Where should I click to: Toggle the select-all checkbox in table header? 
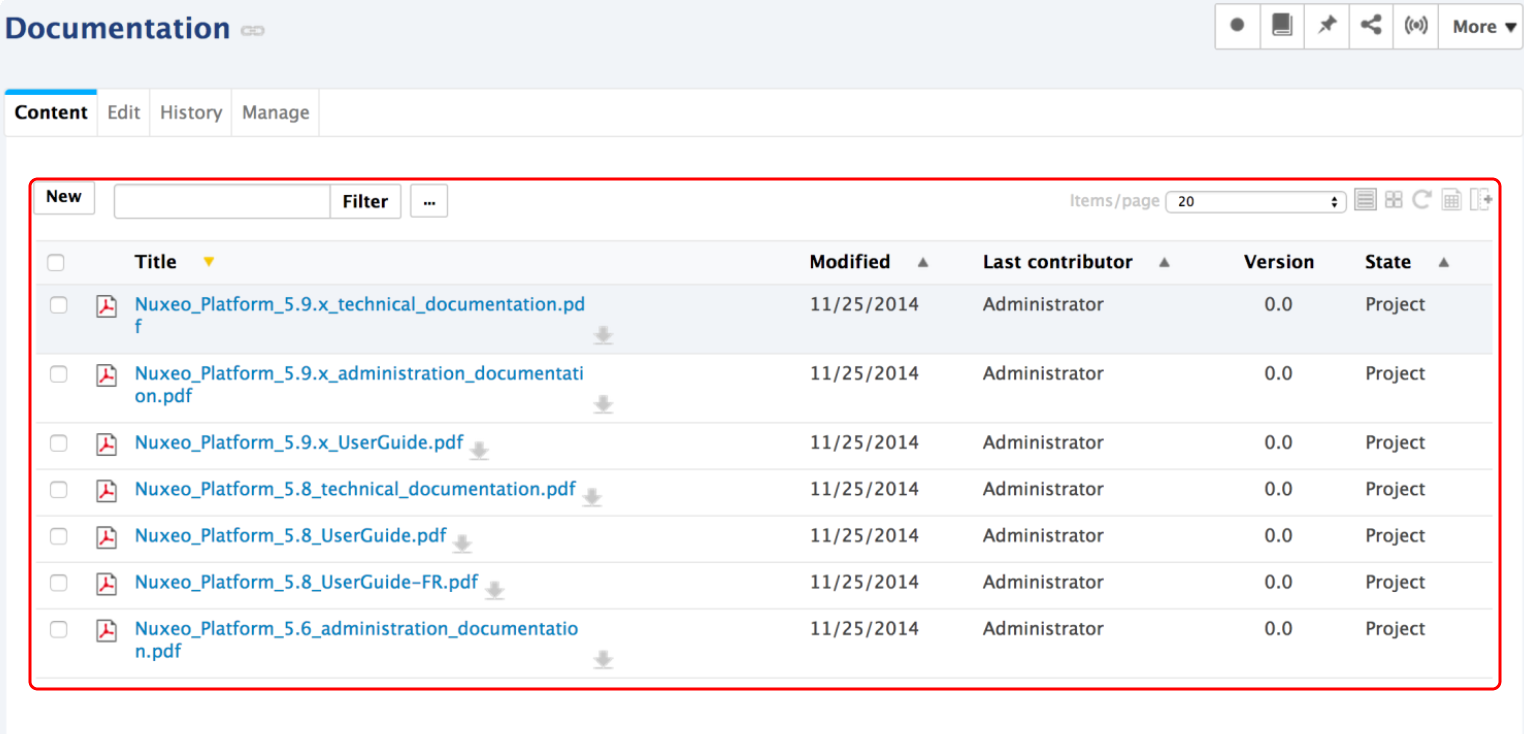56,263
